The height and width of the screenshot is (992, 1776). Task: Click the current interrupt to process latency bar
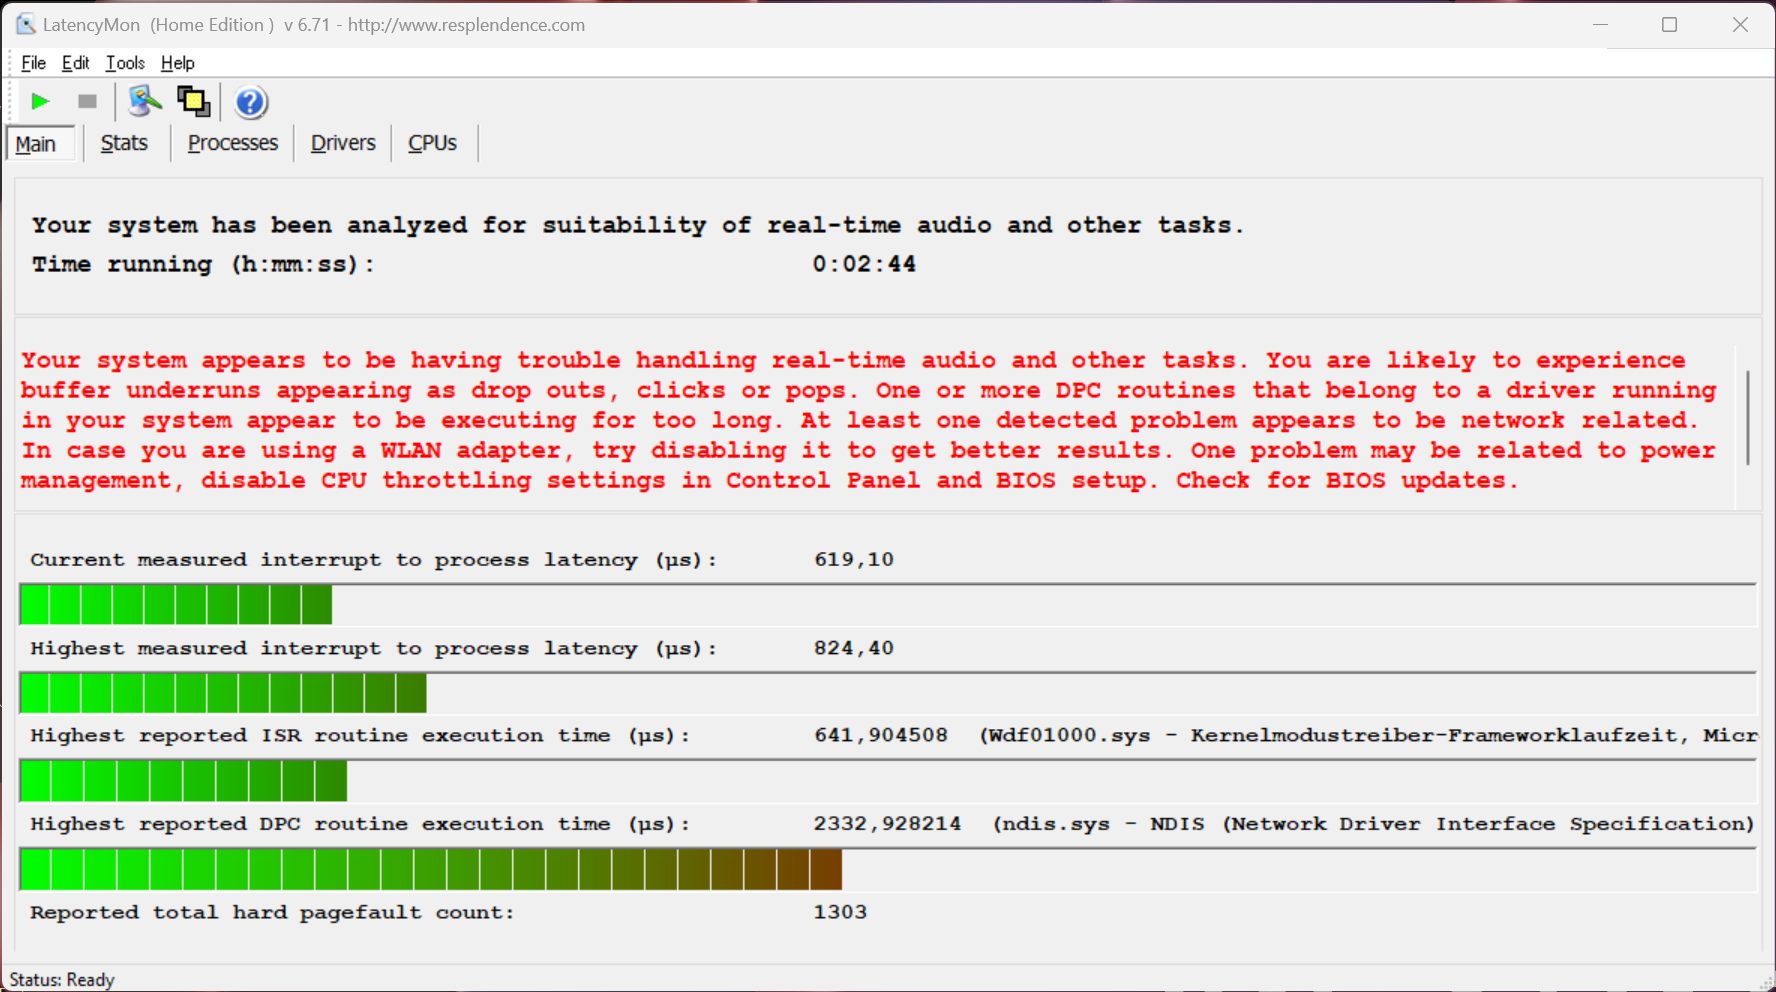point(176,605)
